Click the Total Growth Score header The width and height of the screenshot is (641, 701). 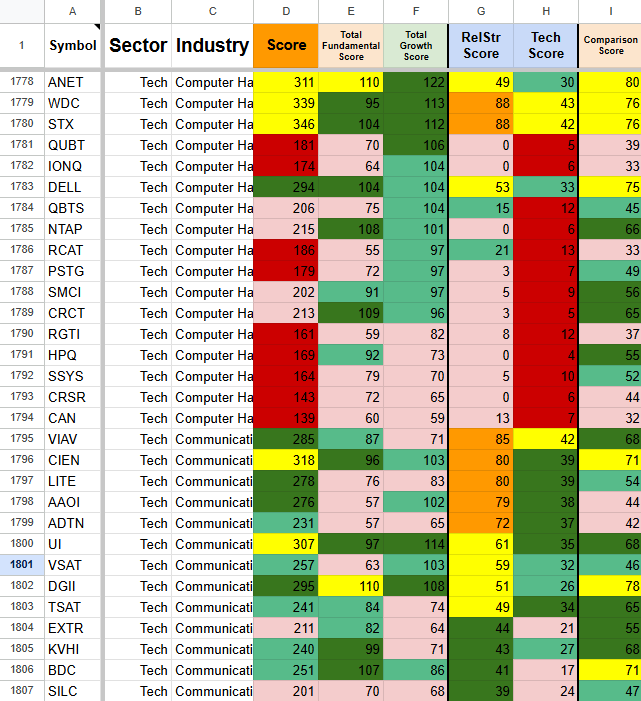coord(416,46)
